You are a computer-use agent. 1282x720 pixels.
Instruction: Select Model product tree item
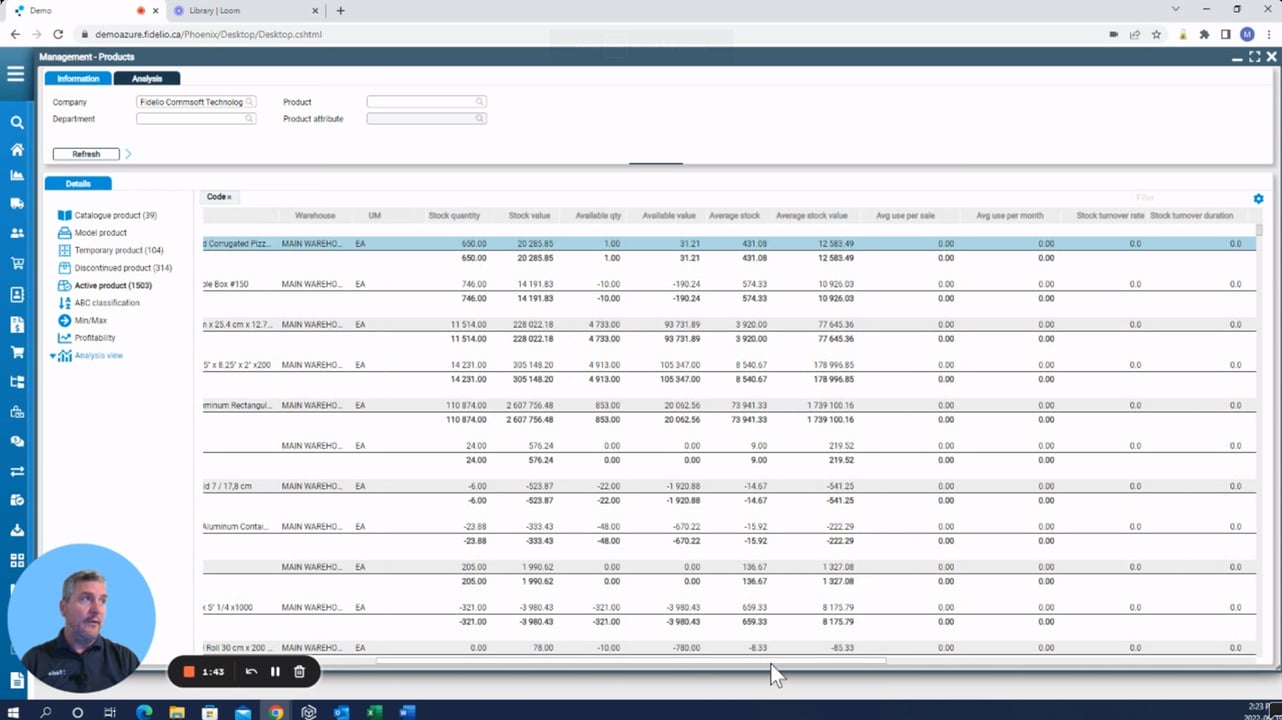100,233
